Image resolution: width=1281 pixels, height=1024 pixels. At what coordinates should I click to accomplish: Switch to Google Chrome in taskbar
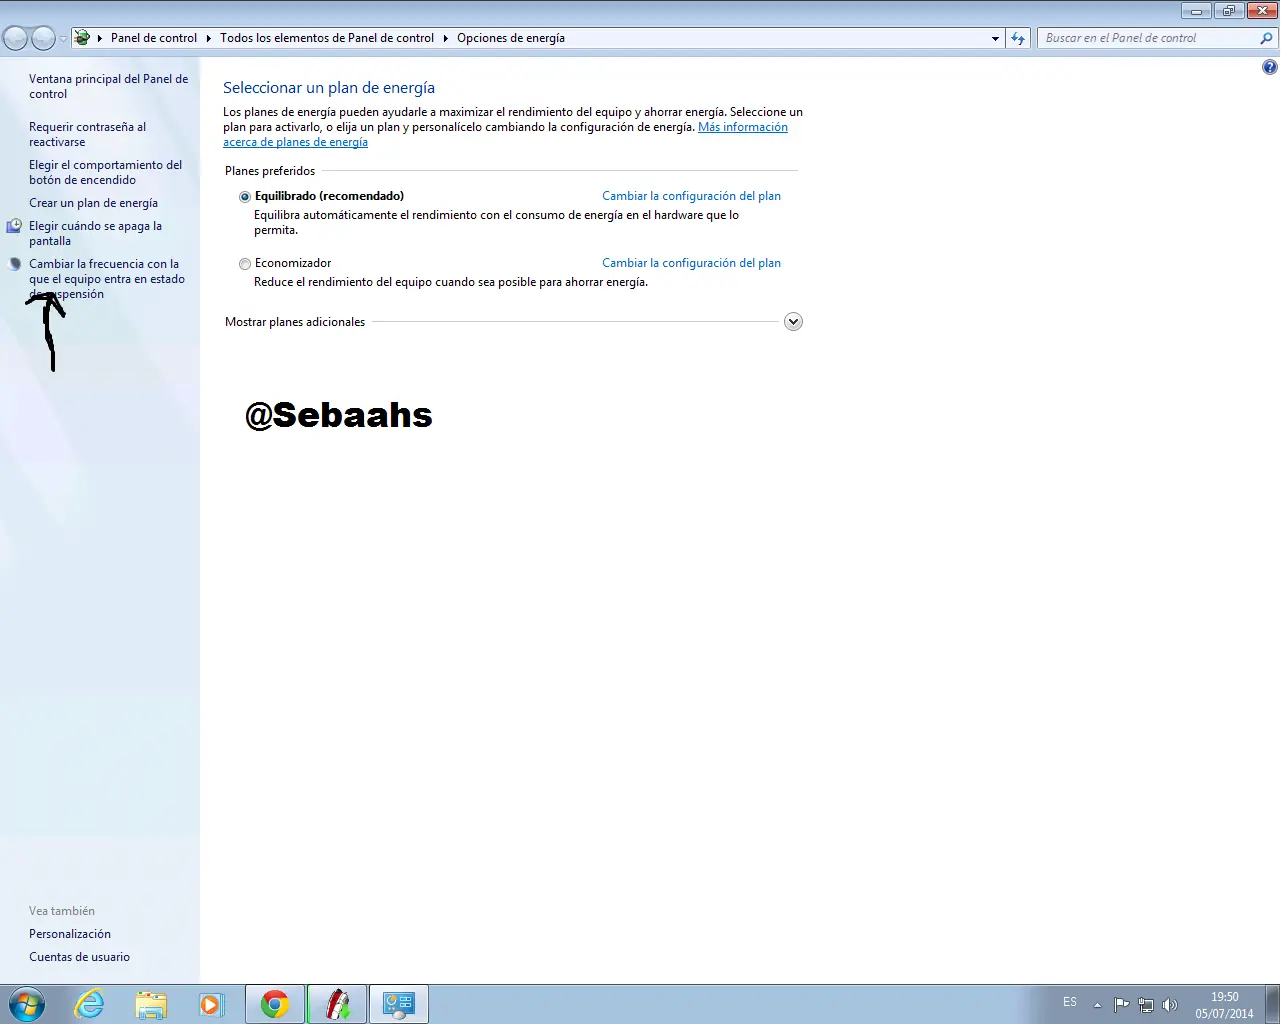tap(275, 1004)
